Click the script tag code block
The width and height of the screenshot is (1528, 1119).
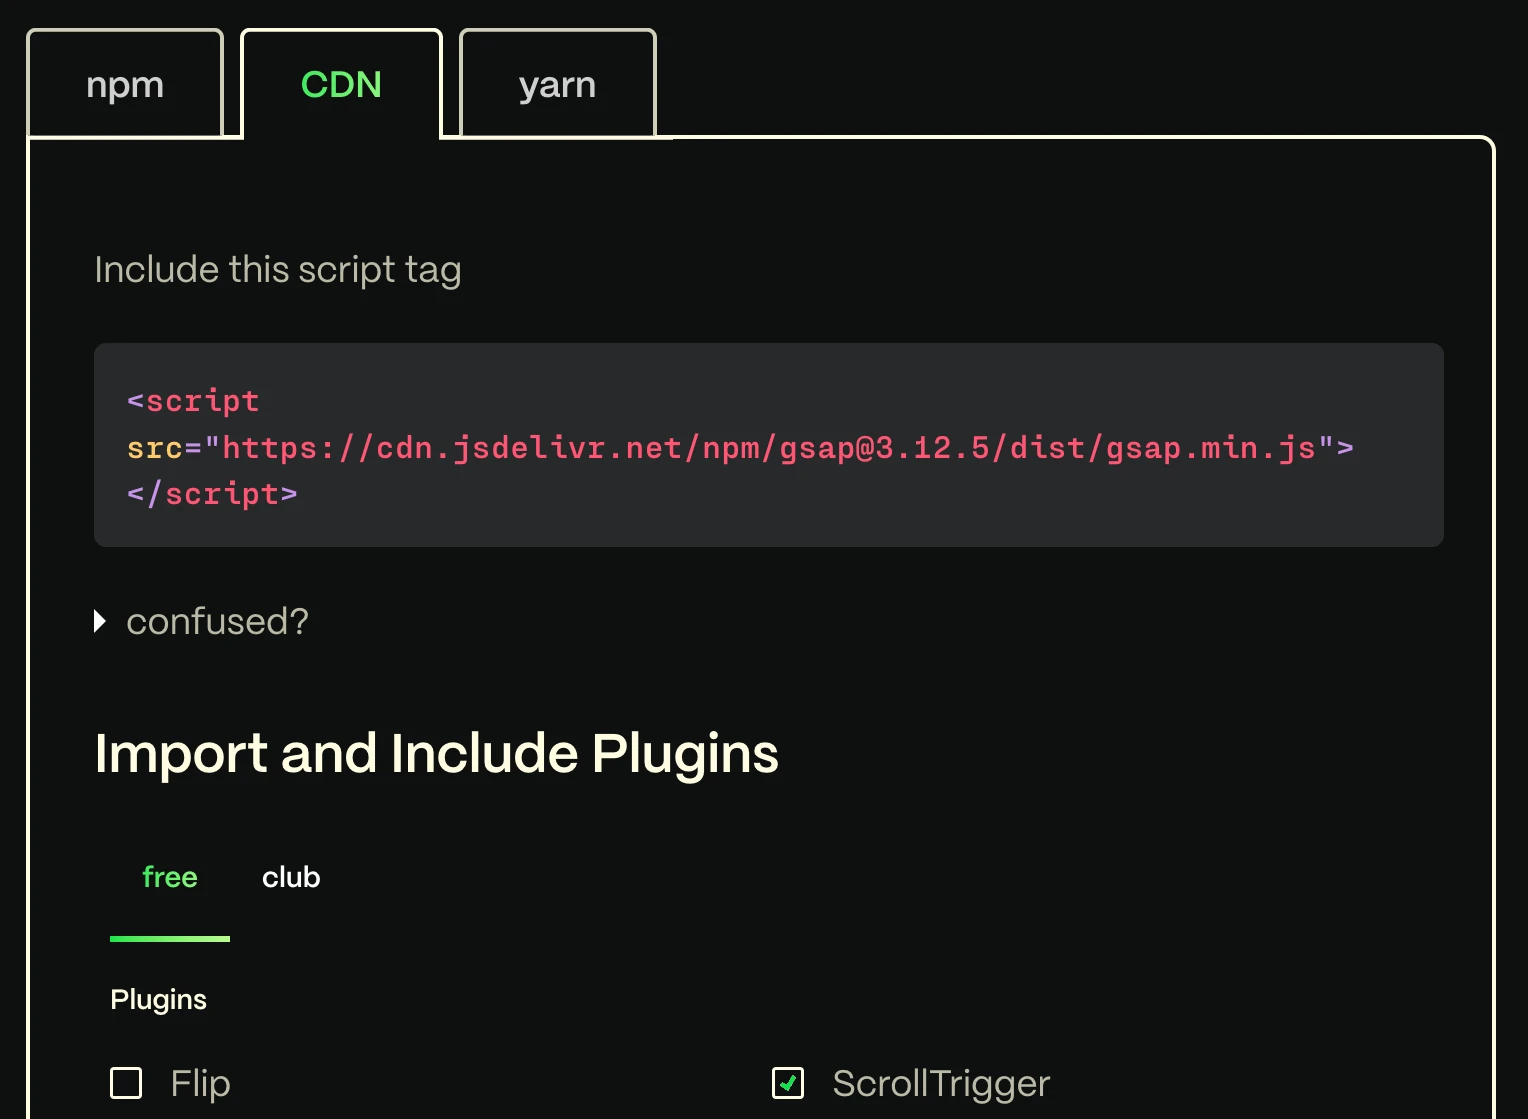click(768, 445)
